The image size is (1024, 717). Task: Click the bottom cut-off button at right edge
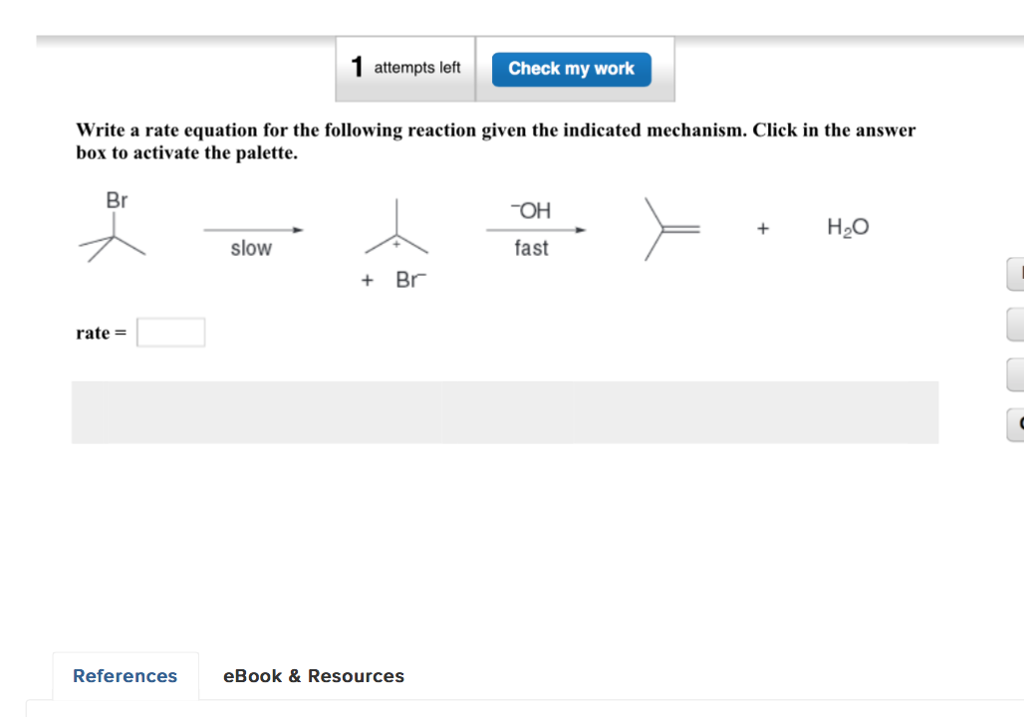point(1015,426)
